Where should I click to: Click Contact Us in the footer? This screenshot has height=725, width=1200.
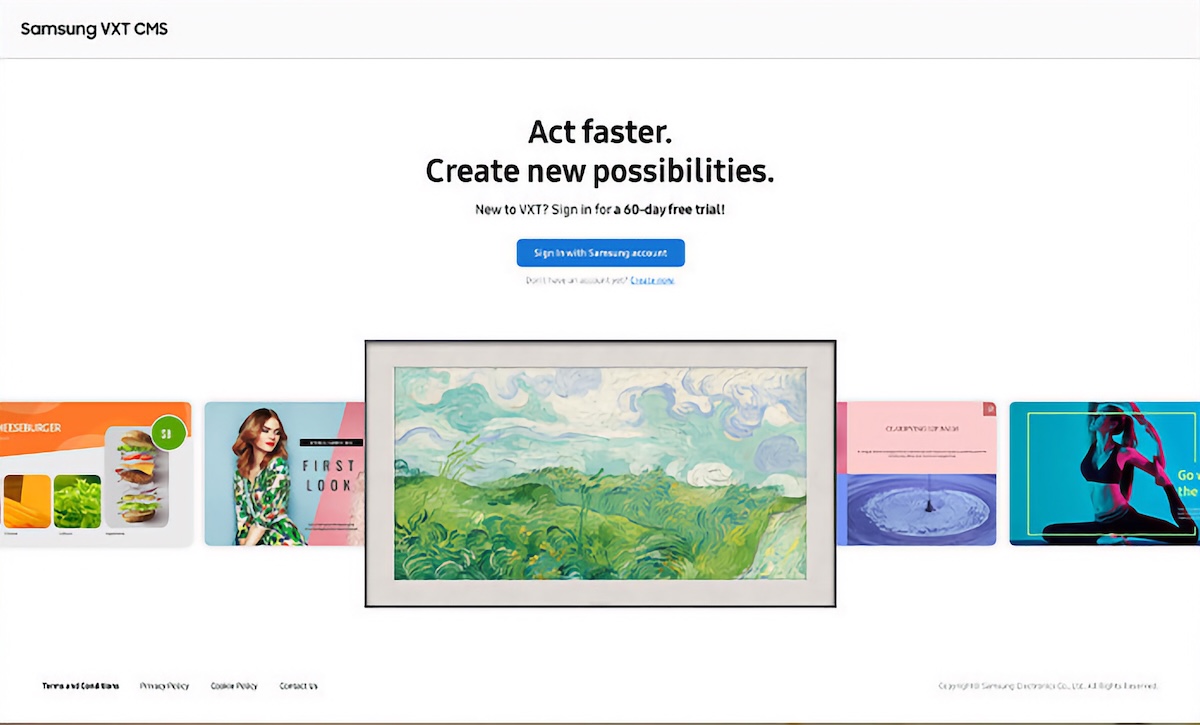pyautogui.click(x=298, y=686)
